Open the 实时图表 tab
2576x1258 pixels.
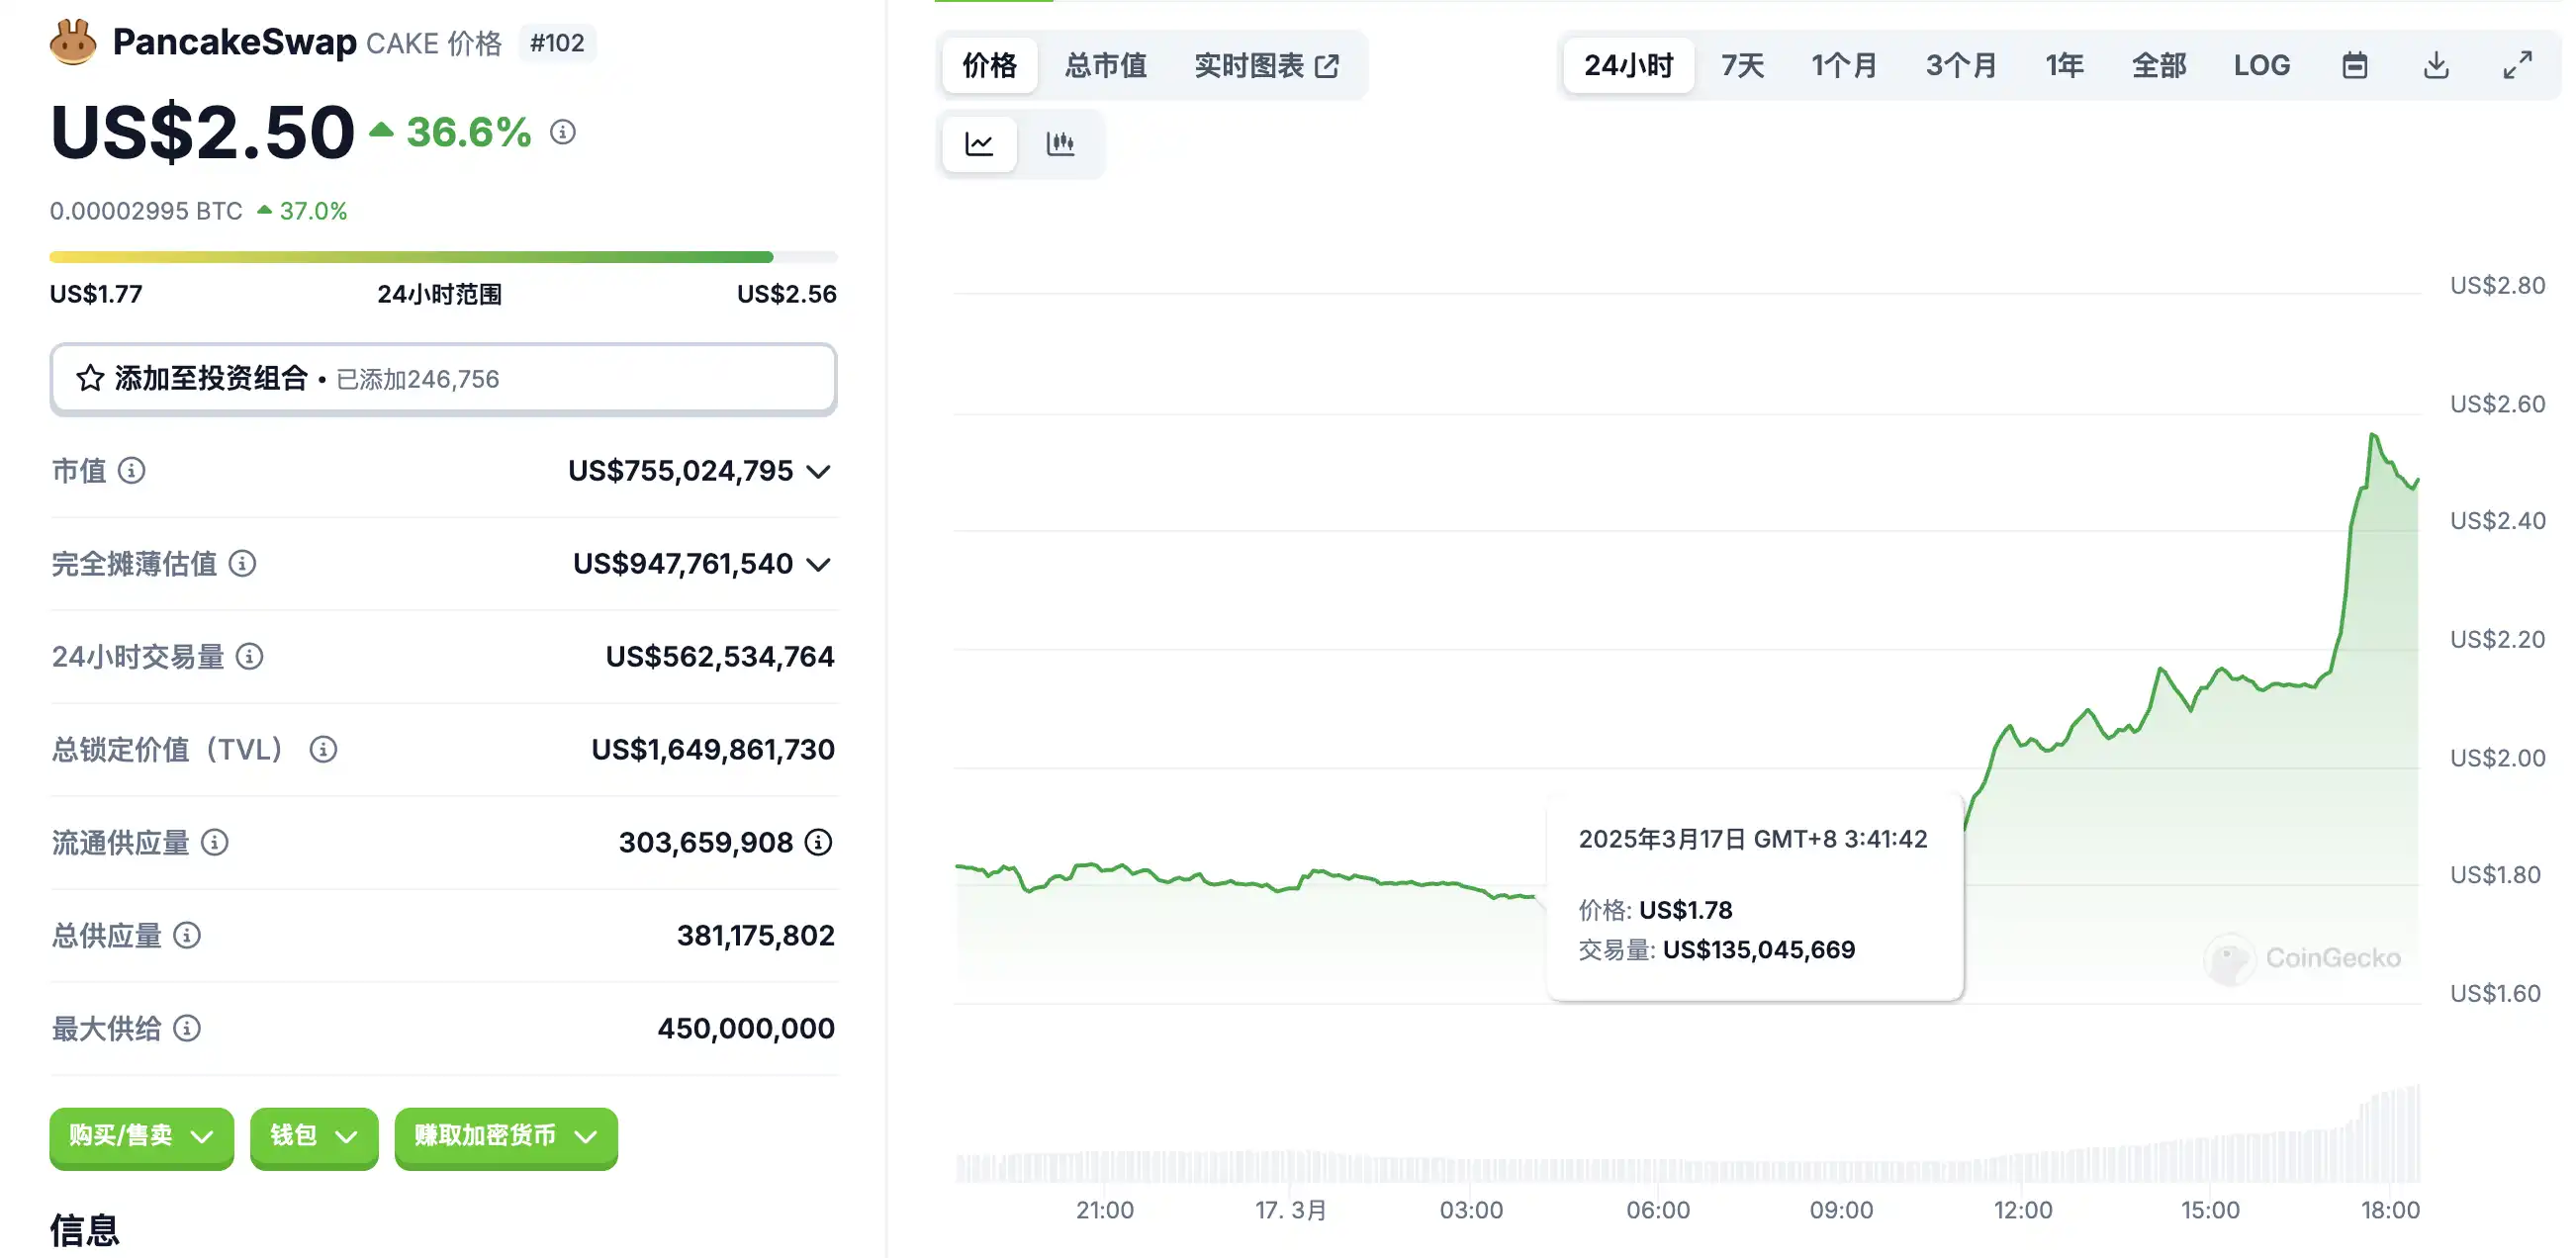(x=1266, y=65)
